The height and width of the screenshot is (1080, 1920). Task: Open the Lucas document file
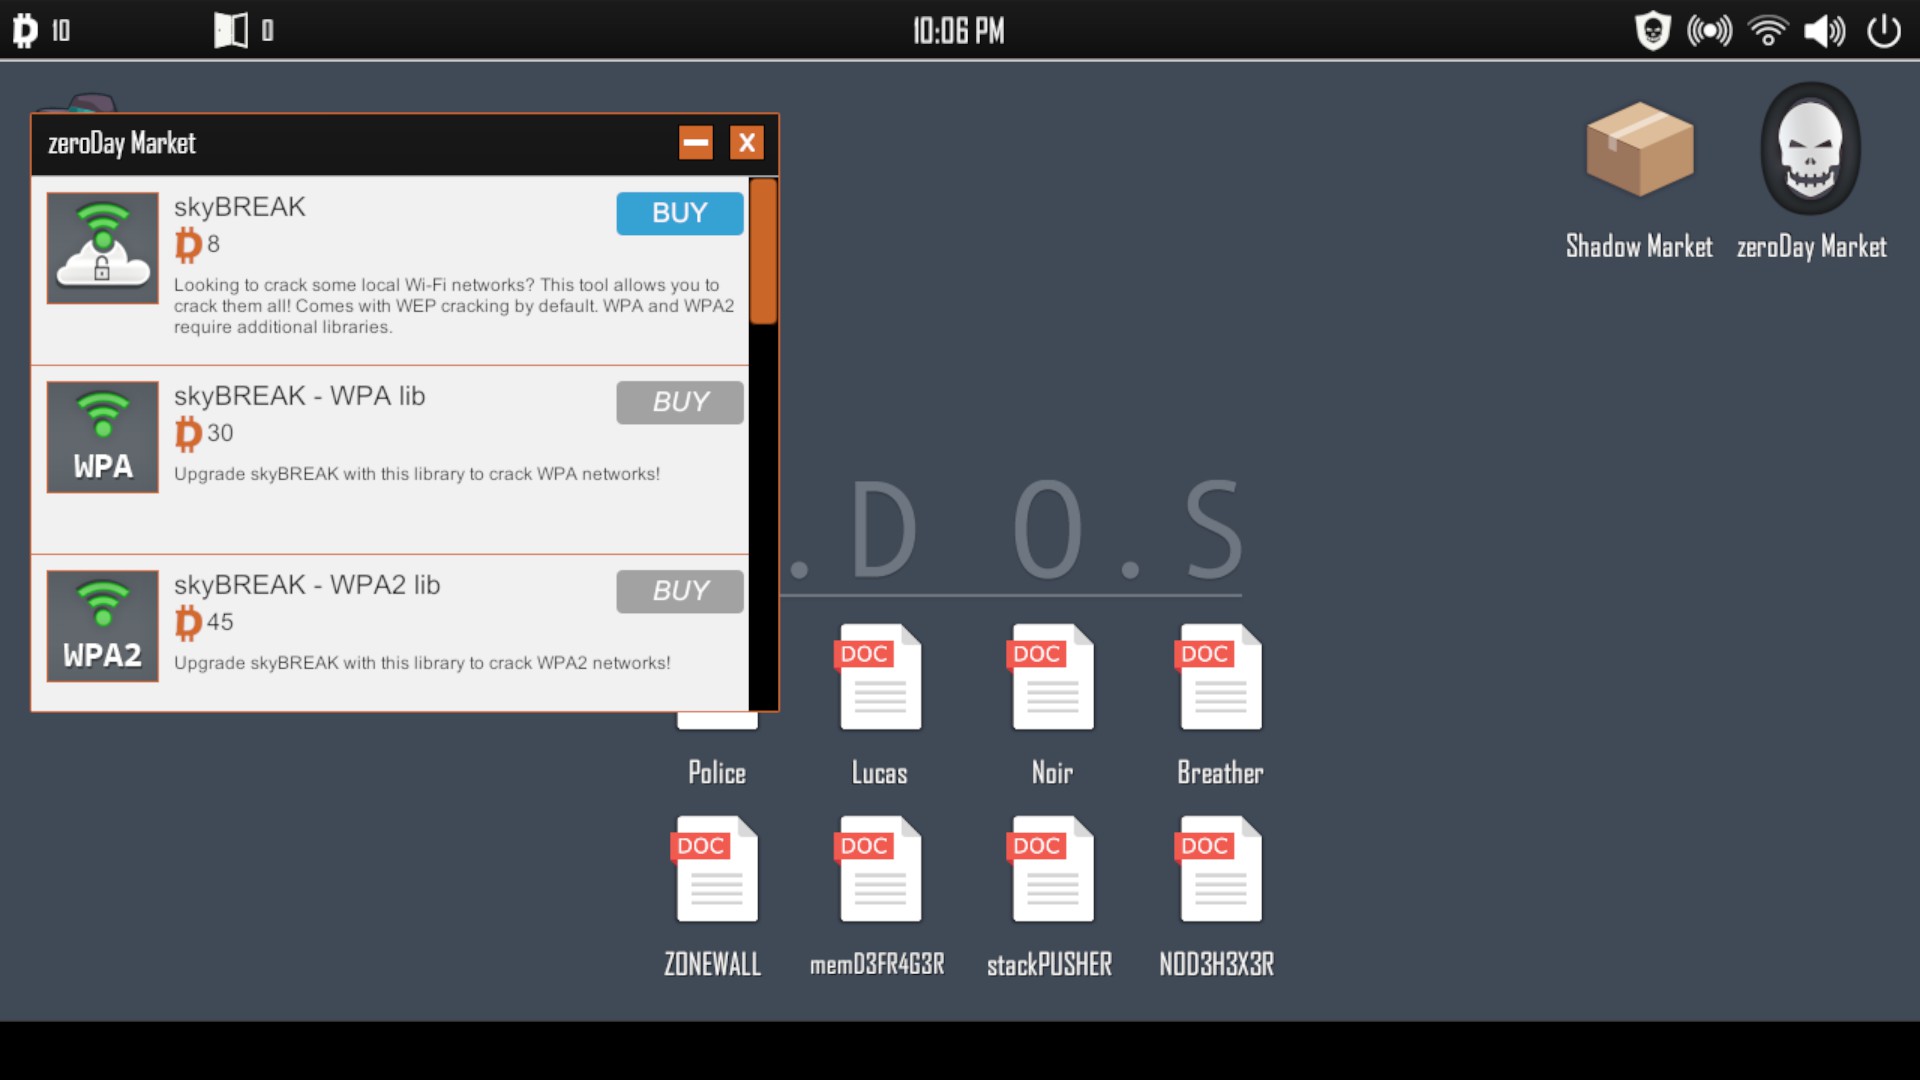[880, 678]
